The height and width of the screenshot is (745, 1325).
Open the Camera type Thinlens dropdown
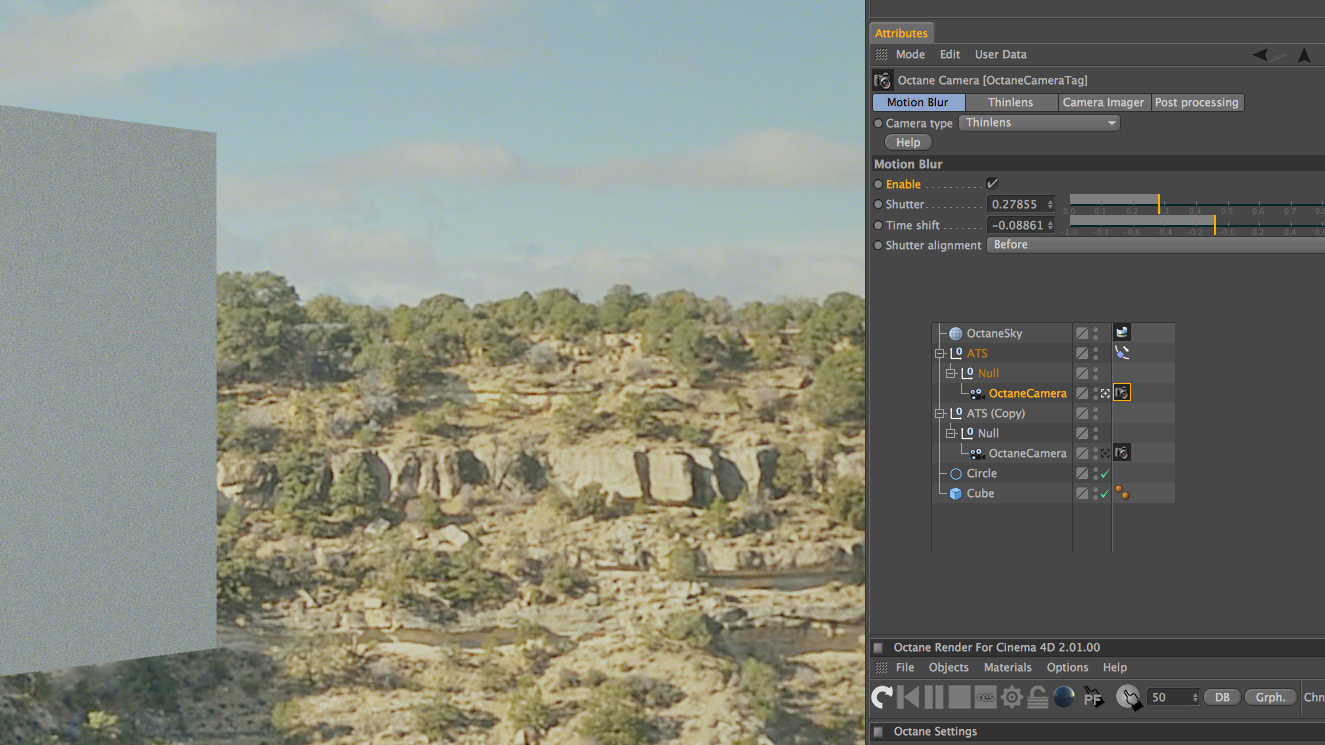[1039, 123]
